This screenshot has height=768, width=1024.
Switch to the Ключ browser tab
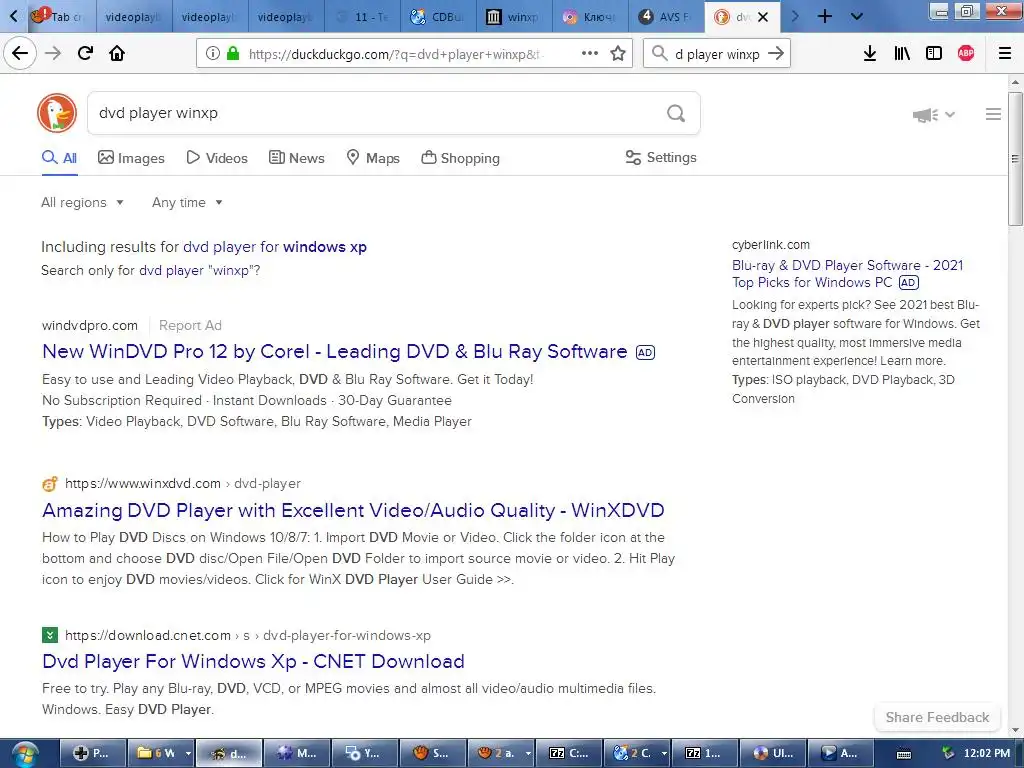pyautogui.click(x=590, y=17)
